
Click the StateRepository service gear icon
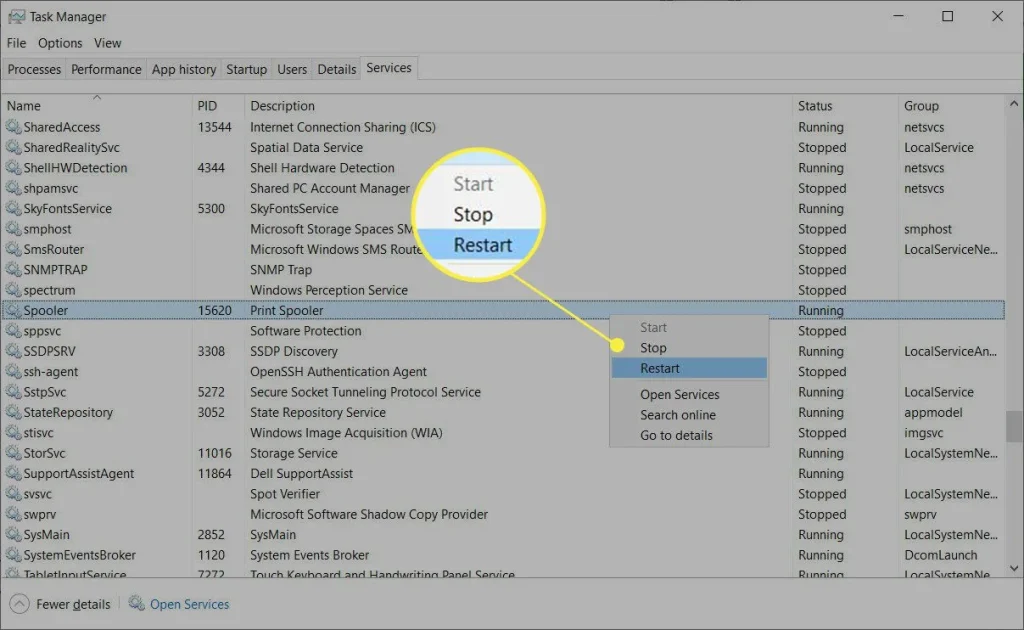tap(13, 412)
